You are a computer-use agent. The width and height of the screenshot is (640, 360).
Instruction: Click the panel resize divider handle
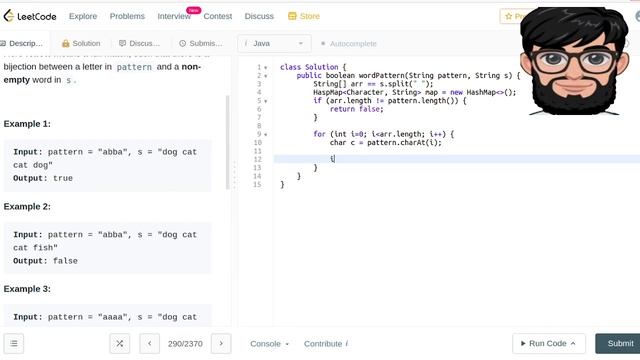click(234, 175)
